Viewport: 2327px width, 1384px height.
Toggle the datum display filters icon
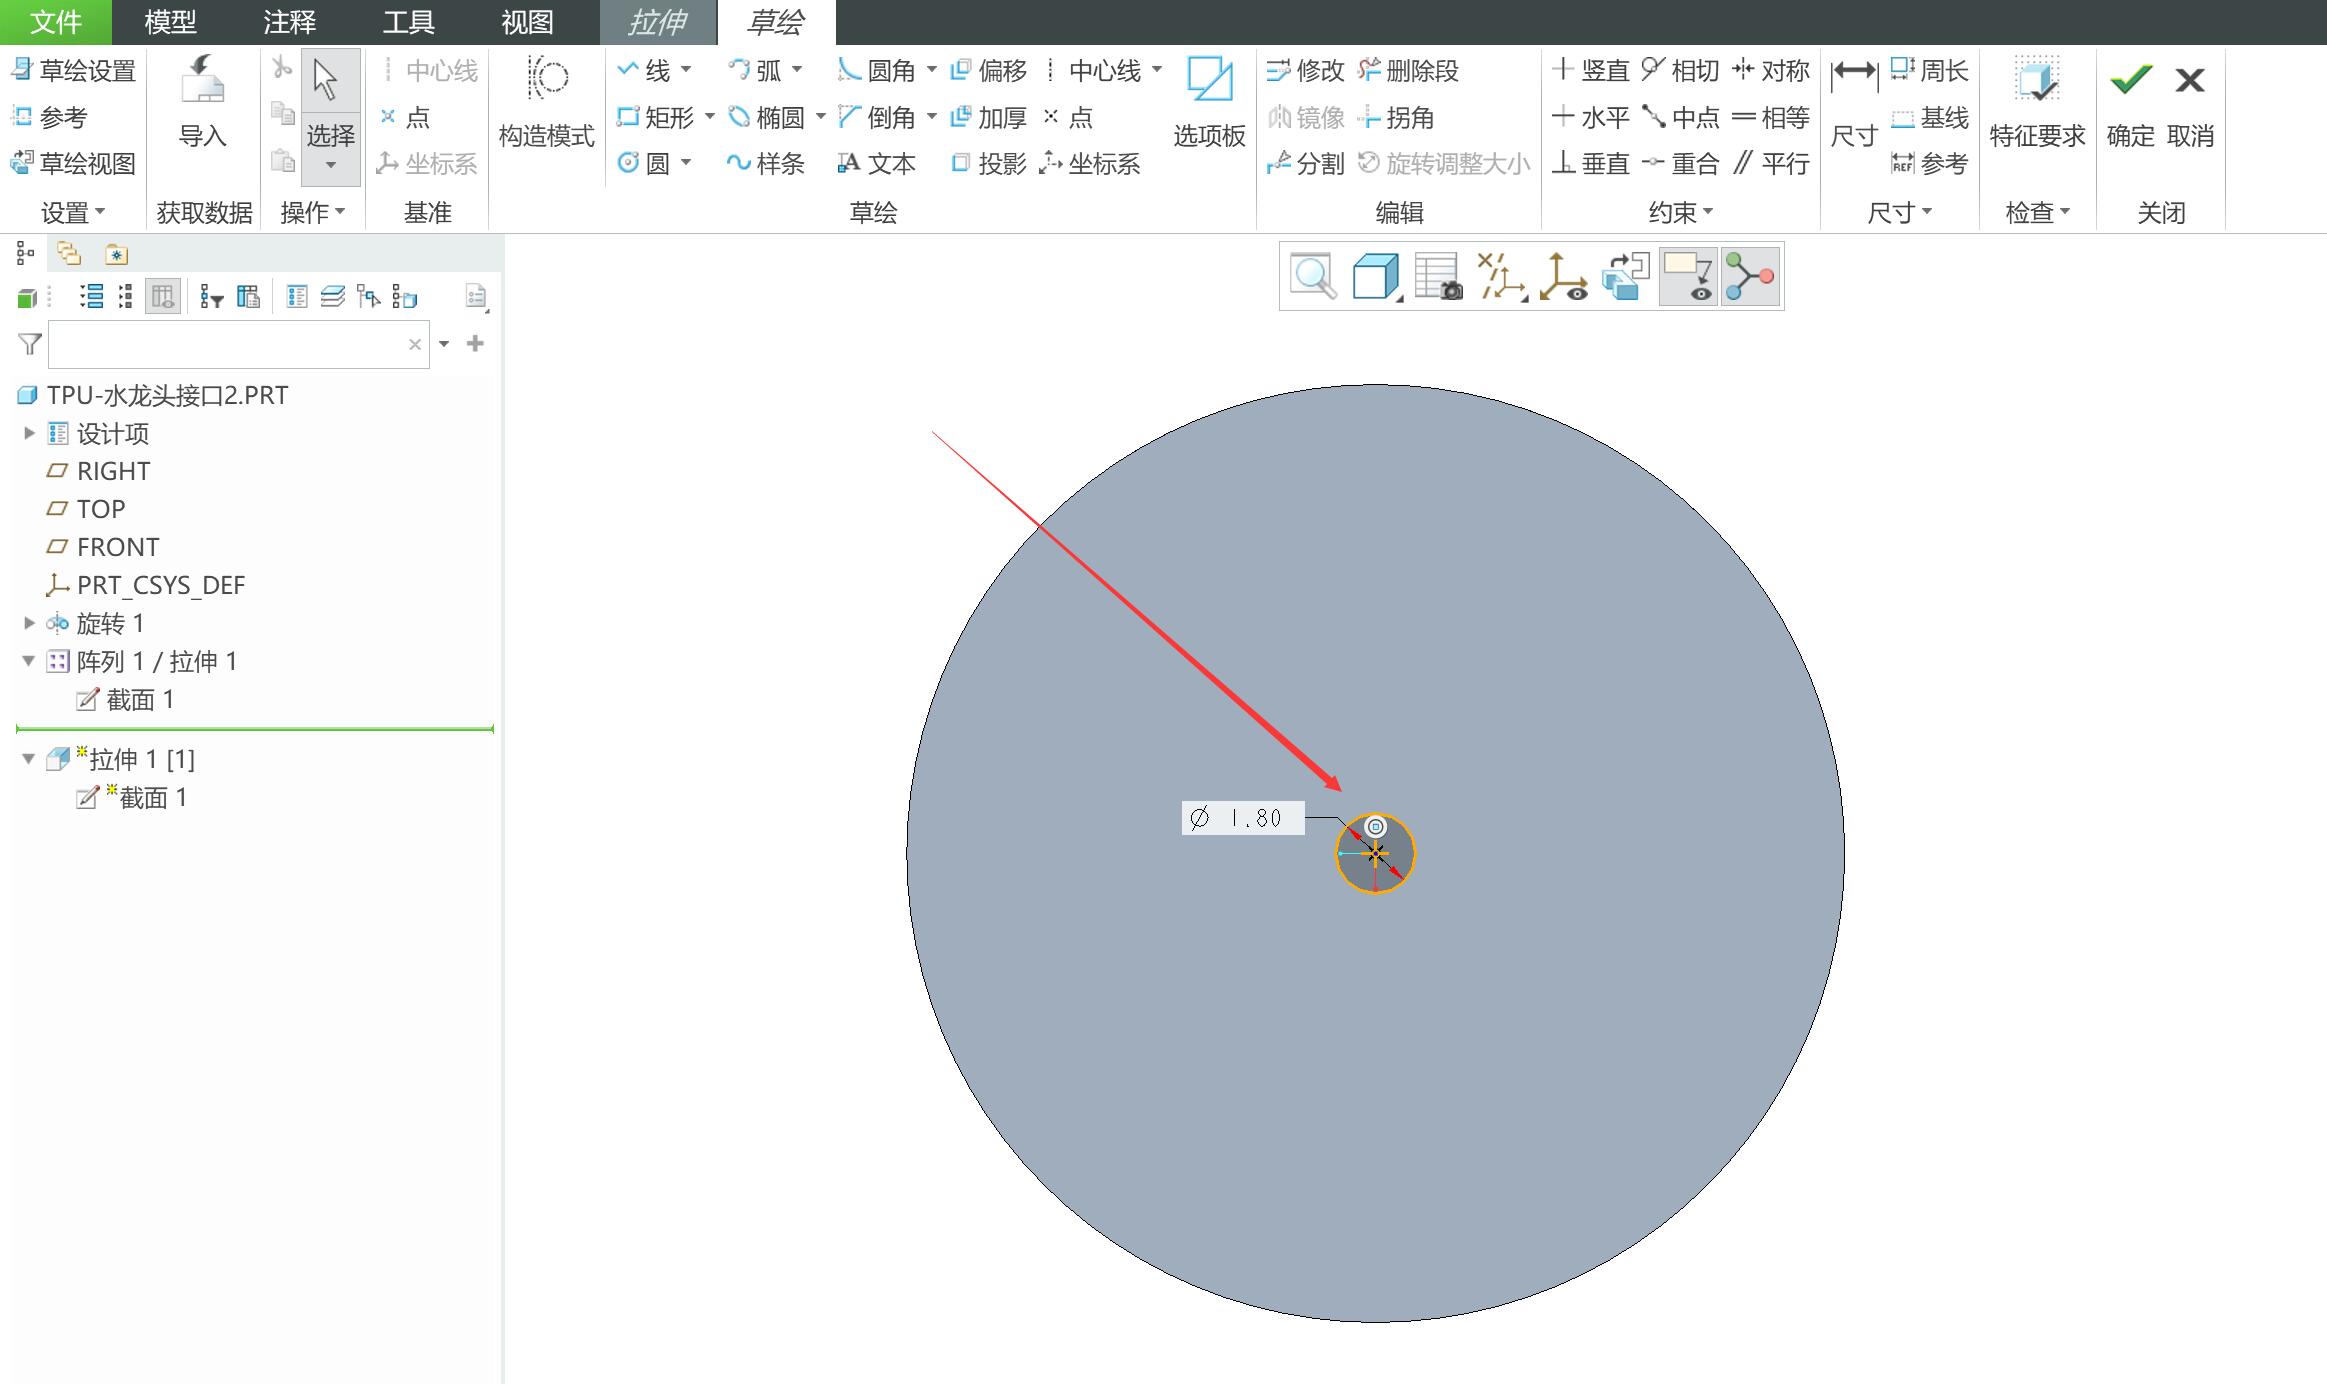point(1564,277)
